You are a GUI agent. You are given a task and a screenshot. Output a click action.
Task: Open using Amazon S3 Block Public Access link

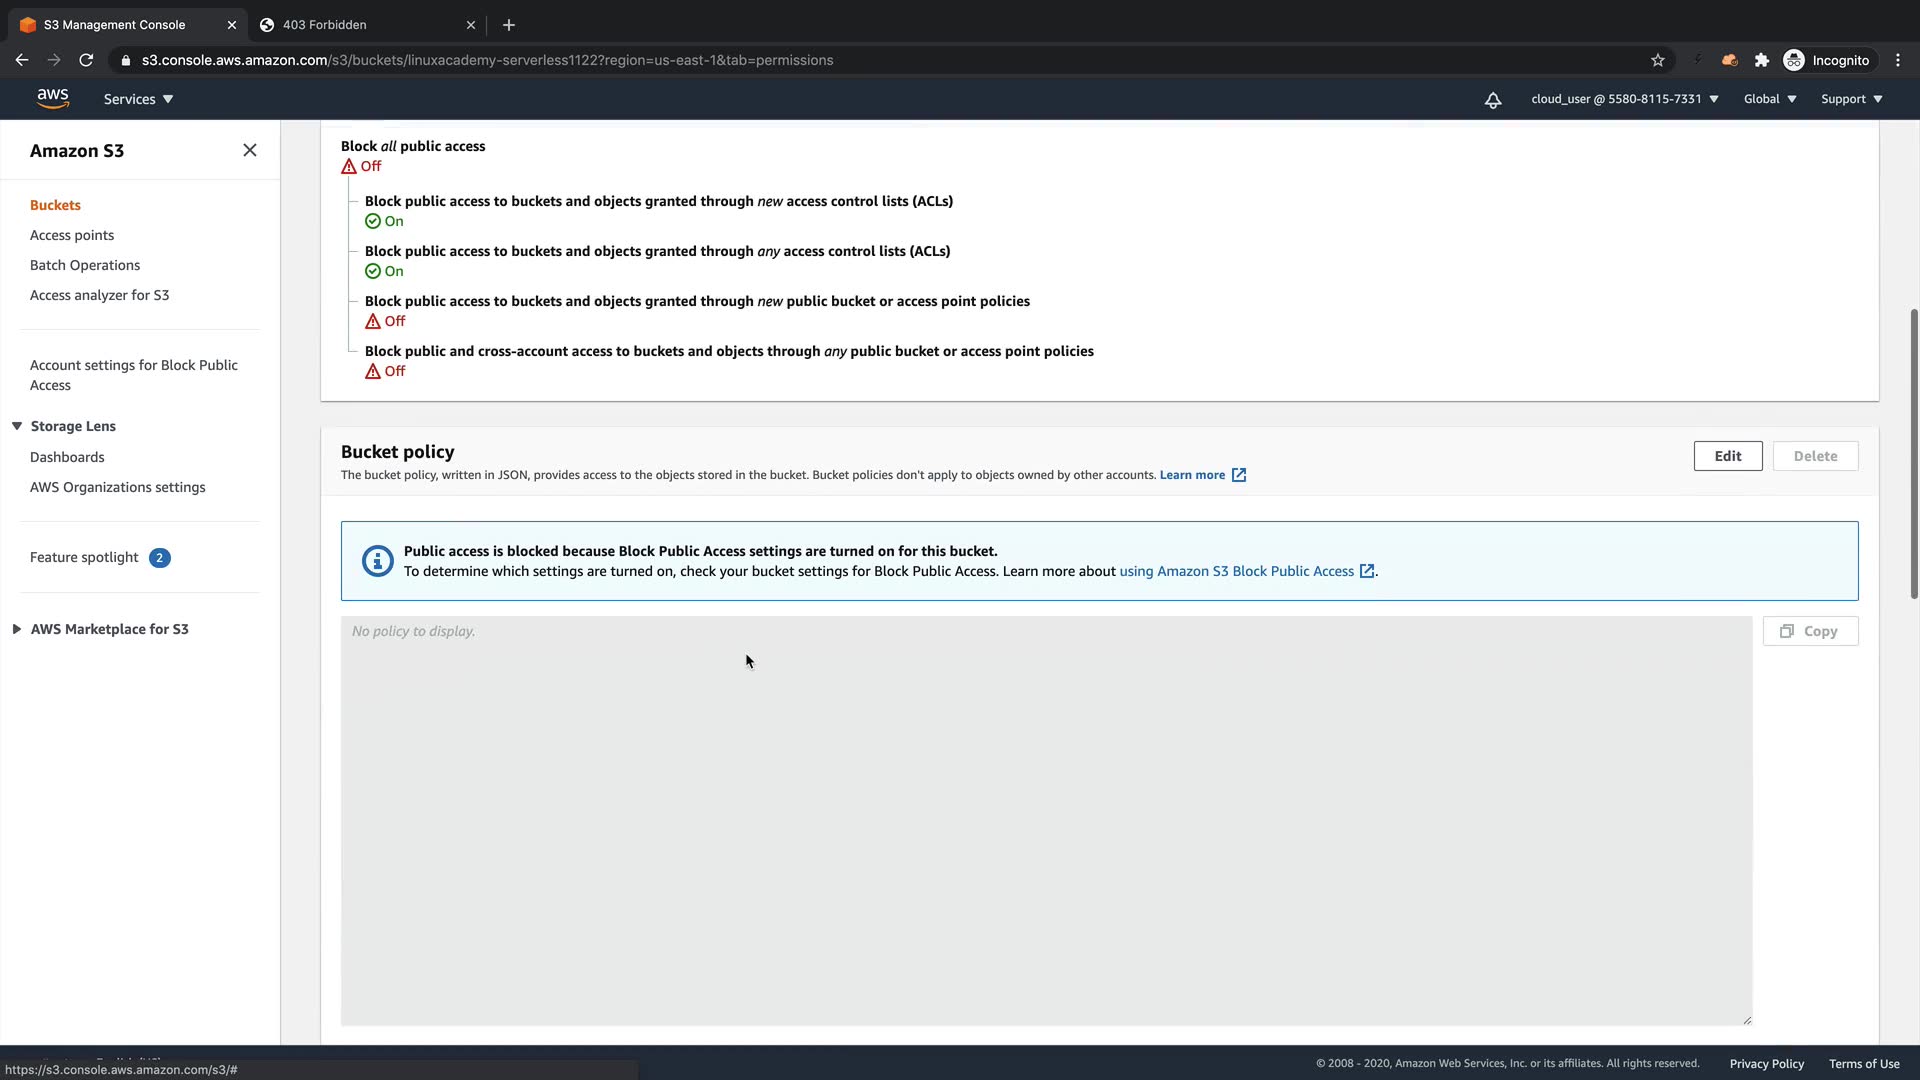click(x=1236, y=571)
